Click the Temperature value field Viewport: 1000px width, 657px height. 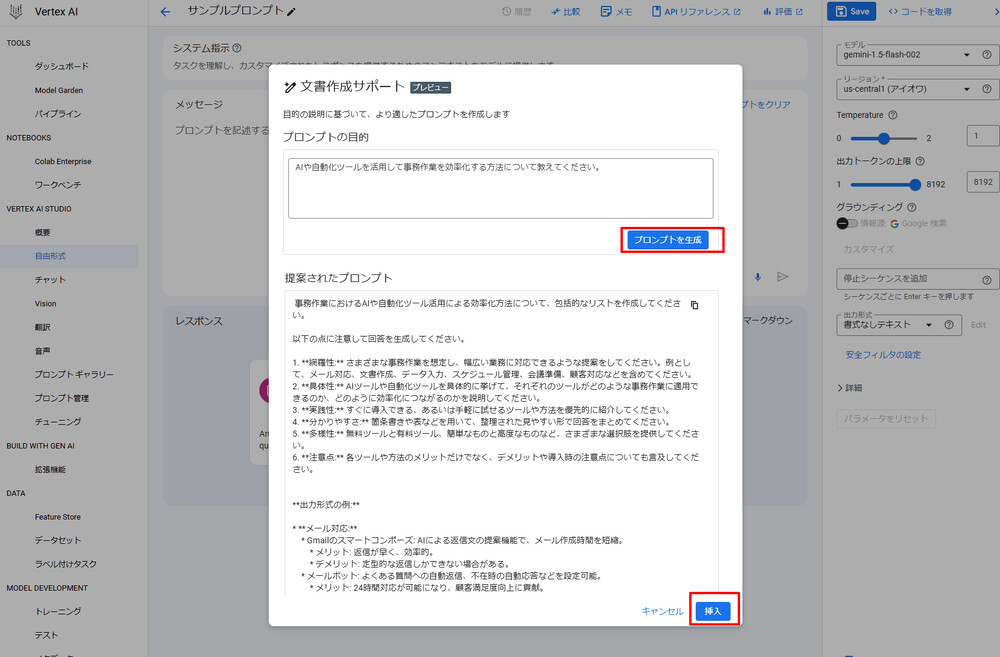click(x=983, y=136)
